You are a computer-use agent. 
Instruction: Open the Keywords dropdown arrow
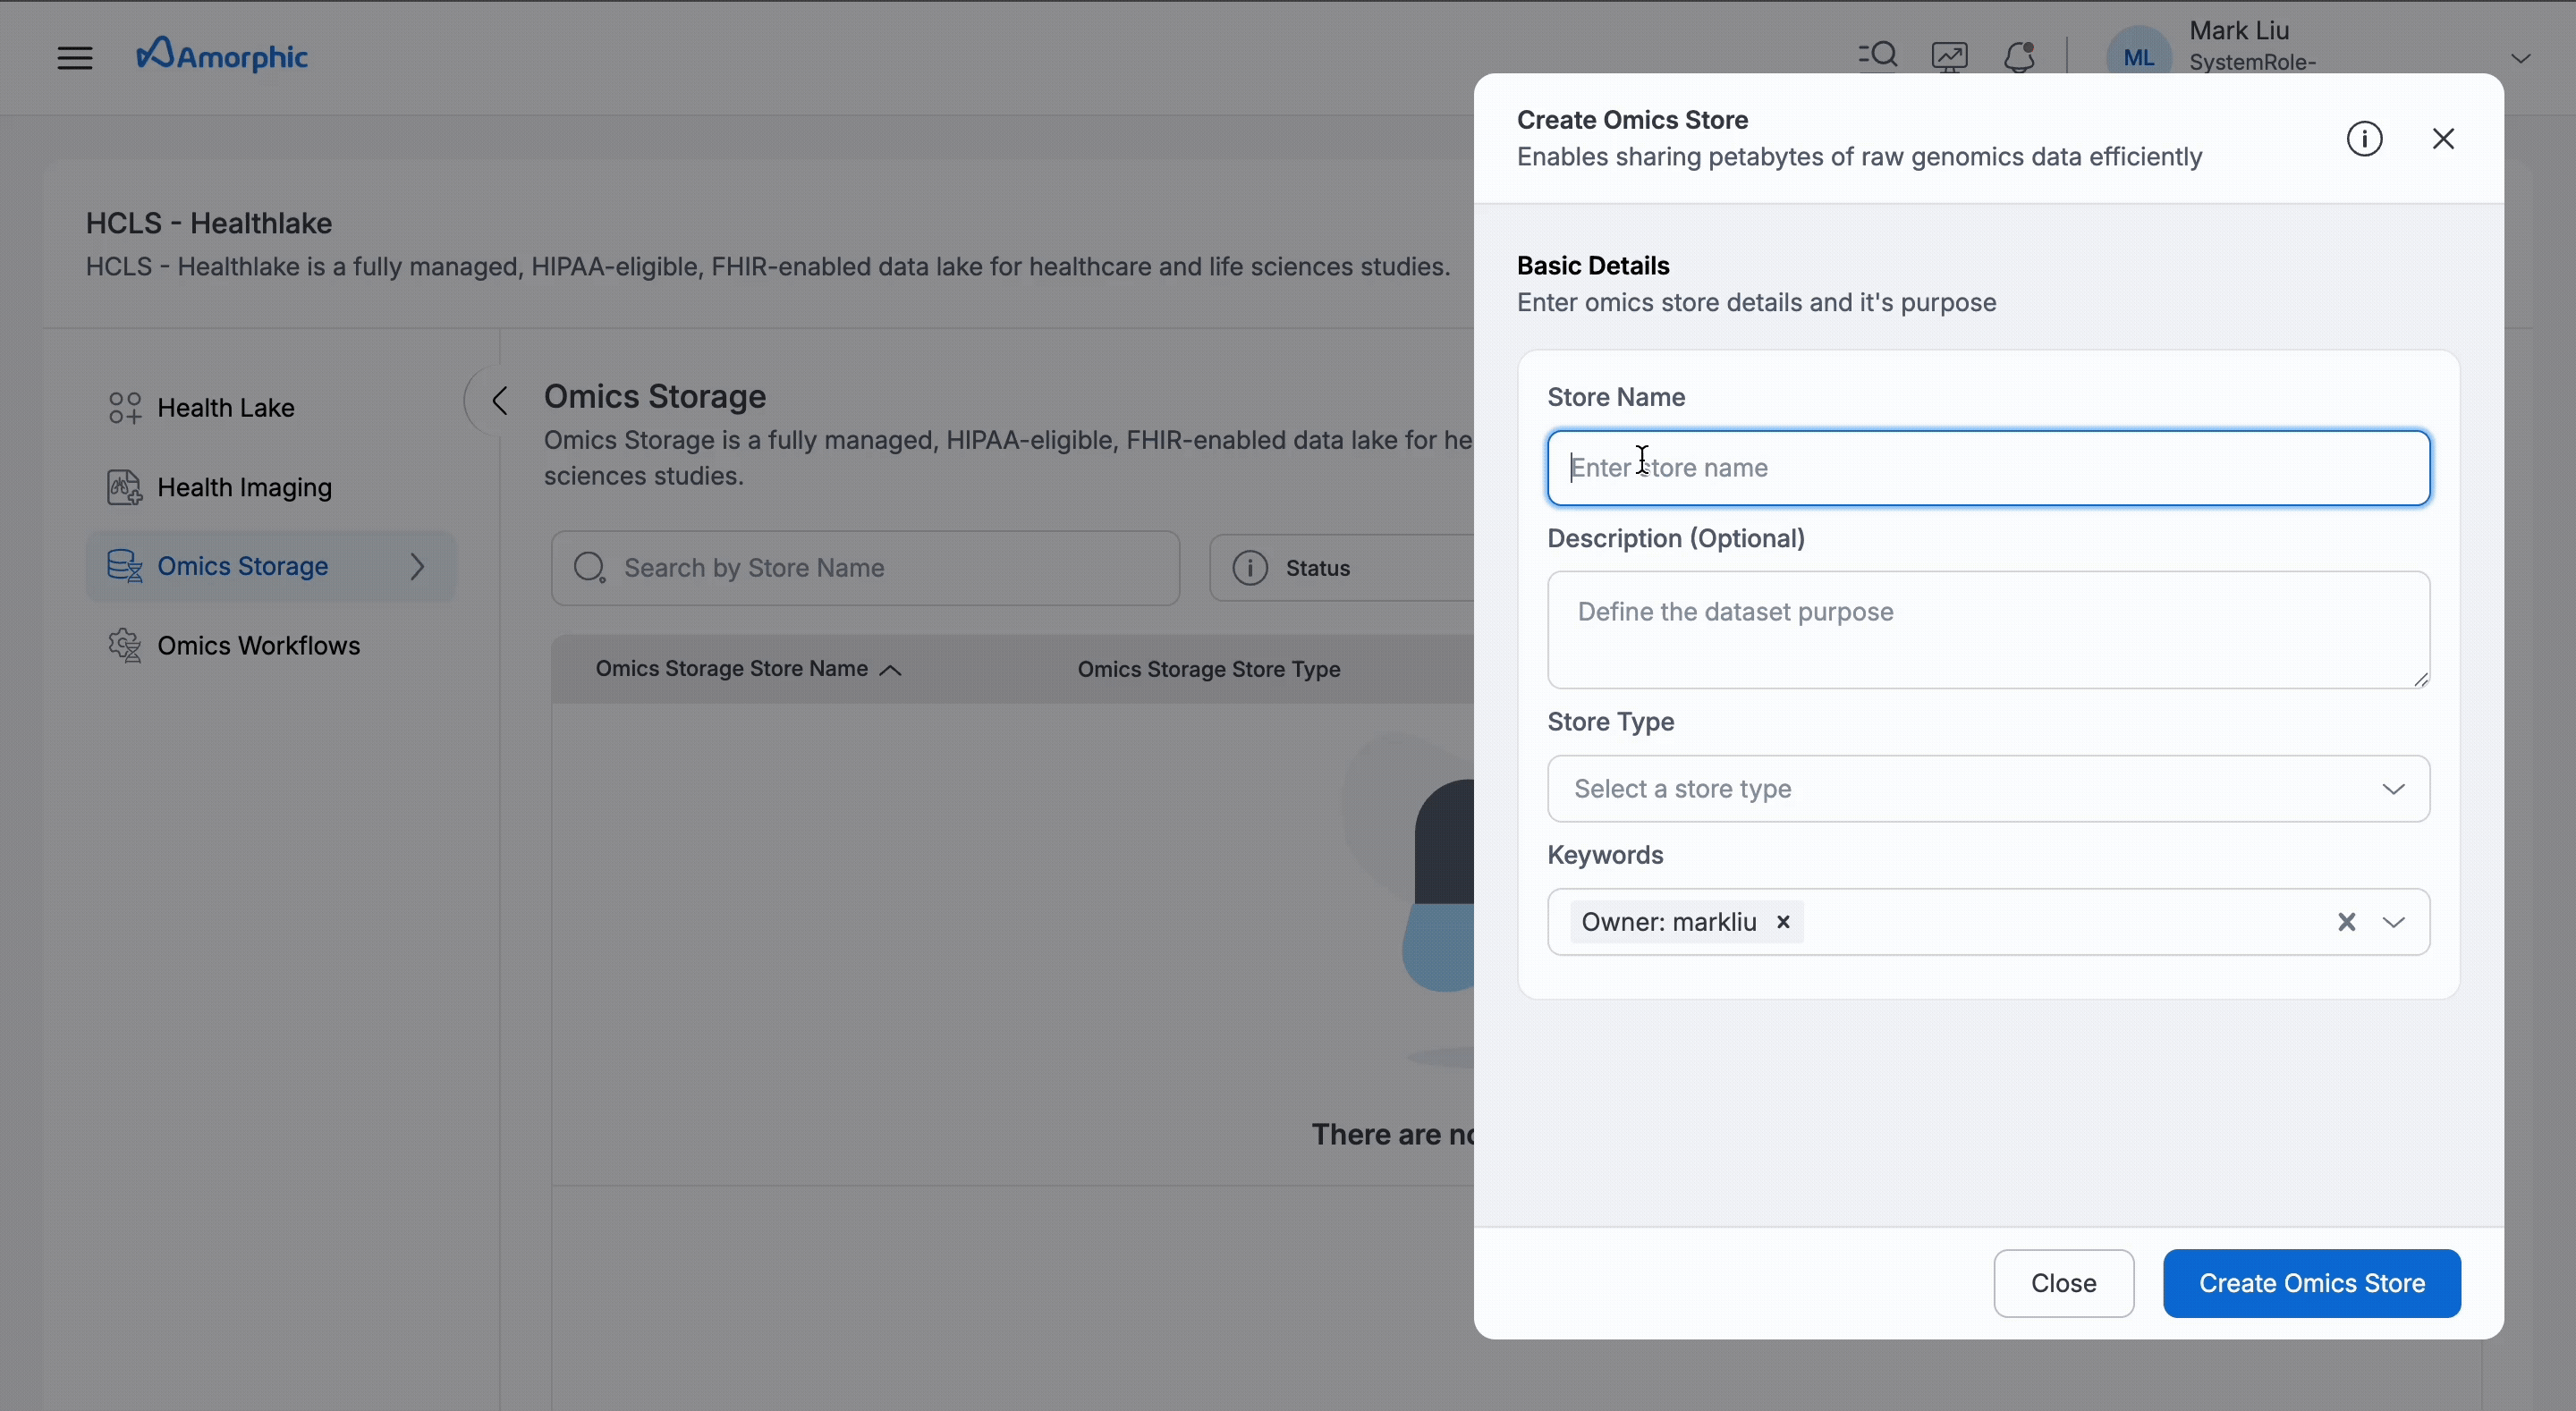[x=2394, y=922]
